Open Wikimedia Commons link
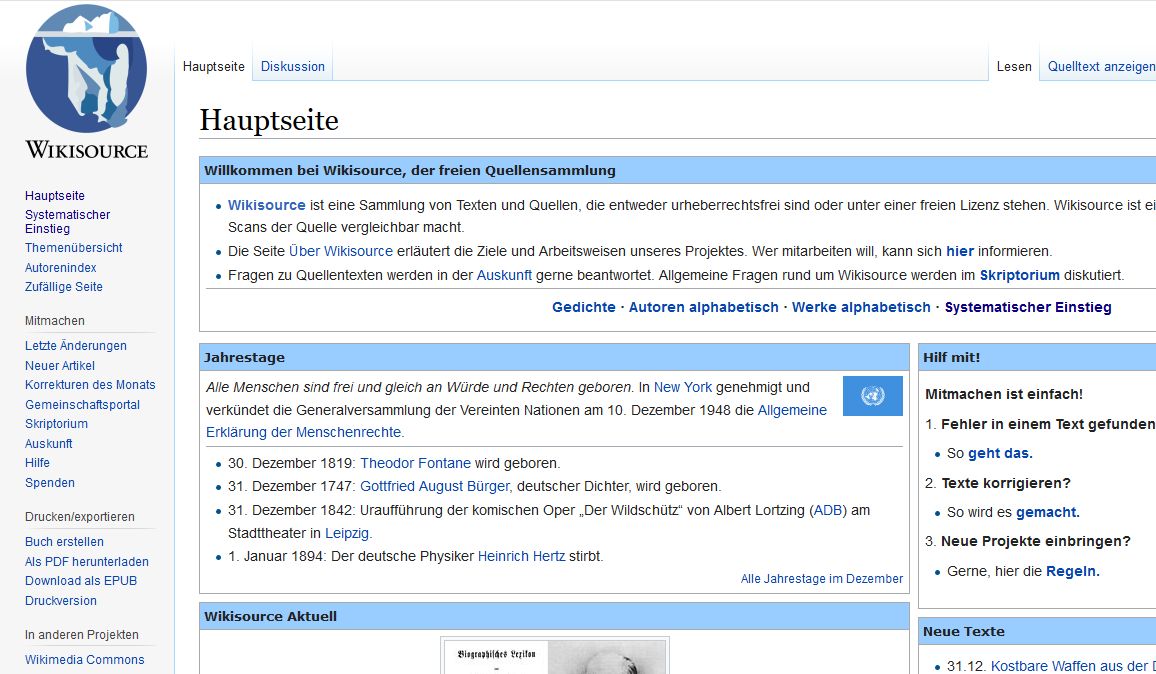The image size is (1156, 674). pos(85,660)
